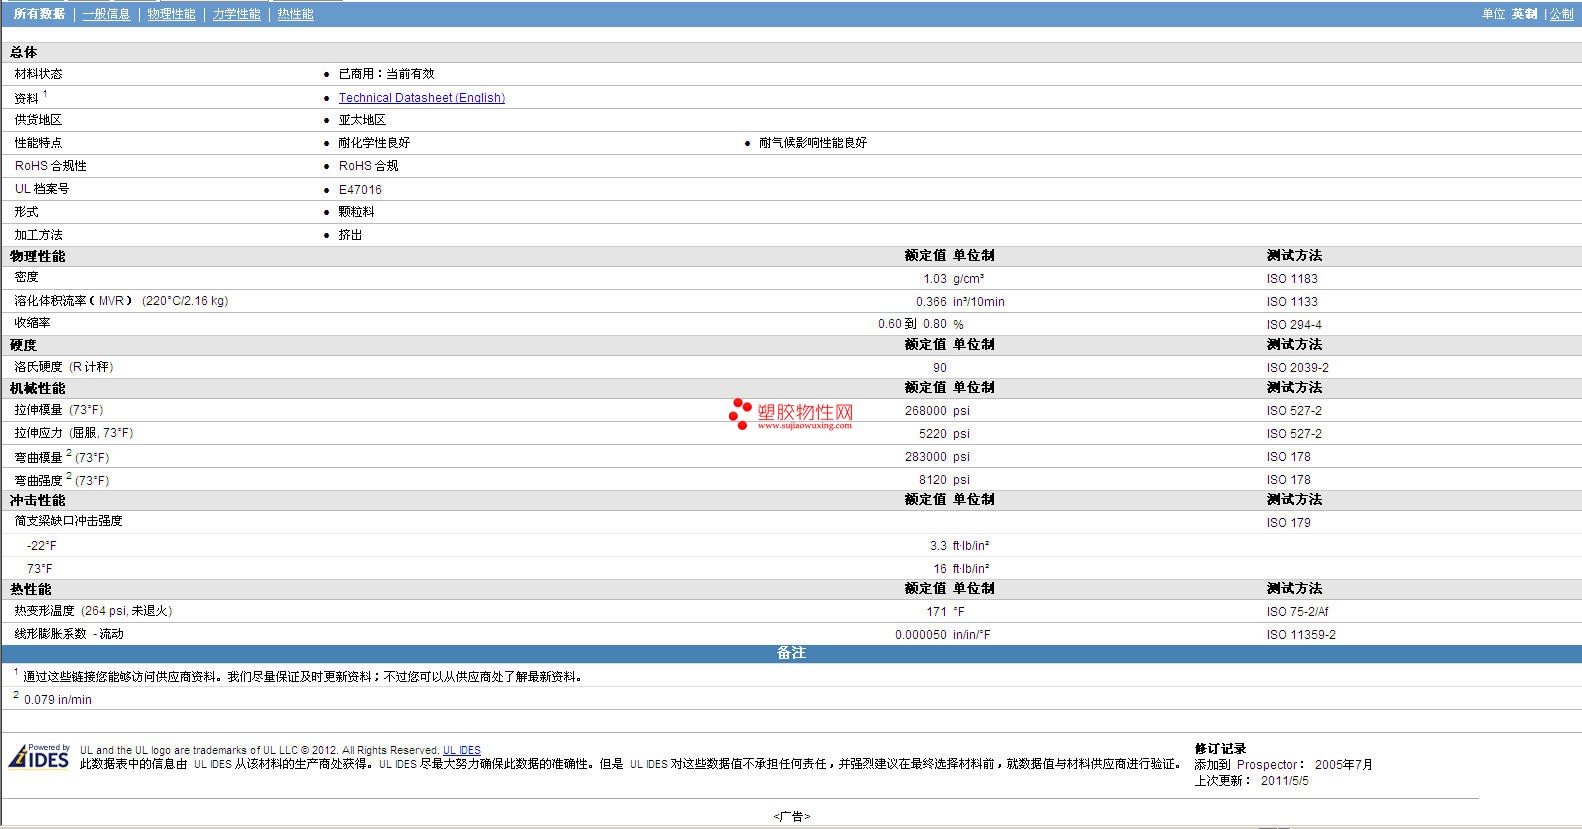Click the 颗粒料 form value
This screenshot has width=1582, height=829.
tap(356, 212)
